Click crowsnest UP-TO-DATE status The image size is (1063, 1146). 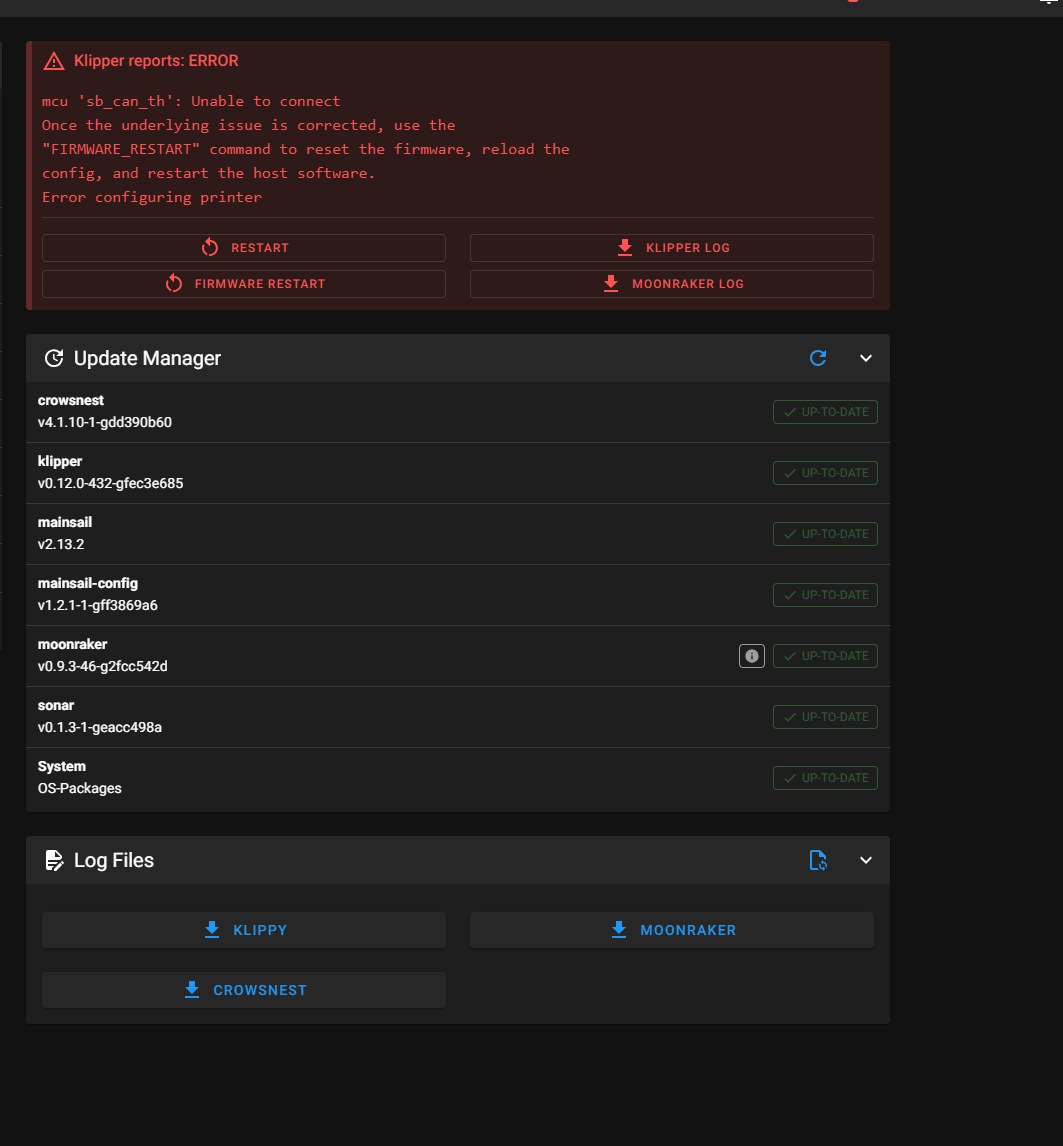(x=825, y=412)
